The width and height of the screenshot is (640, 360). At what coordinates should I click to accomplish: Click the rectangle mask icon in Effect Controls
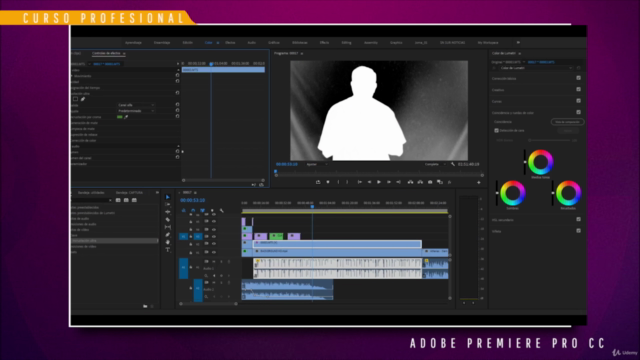[75, 99]
